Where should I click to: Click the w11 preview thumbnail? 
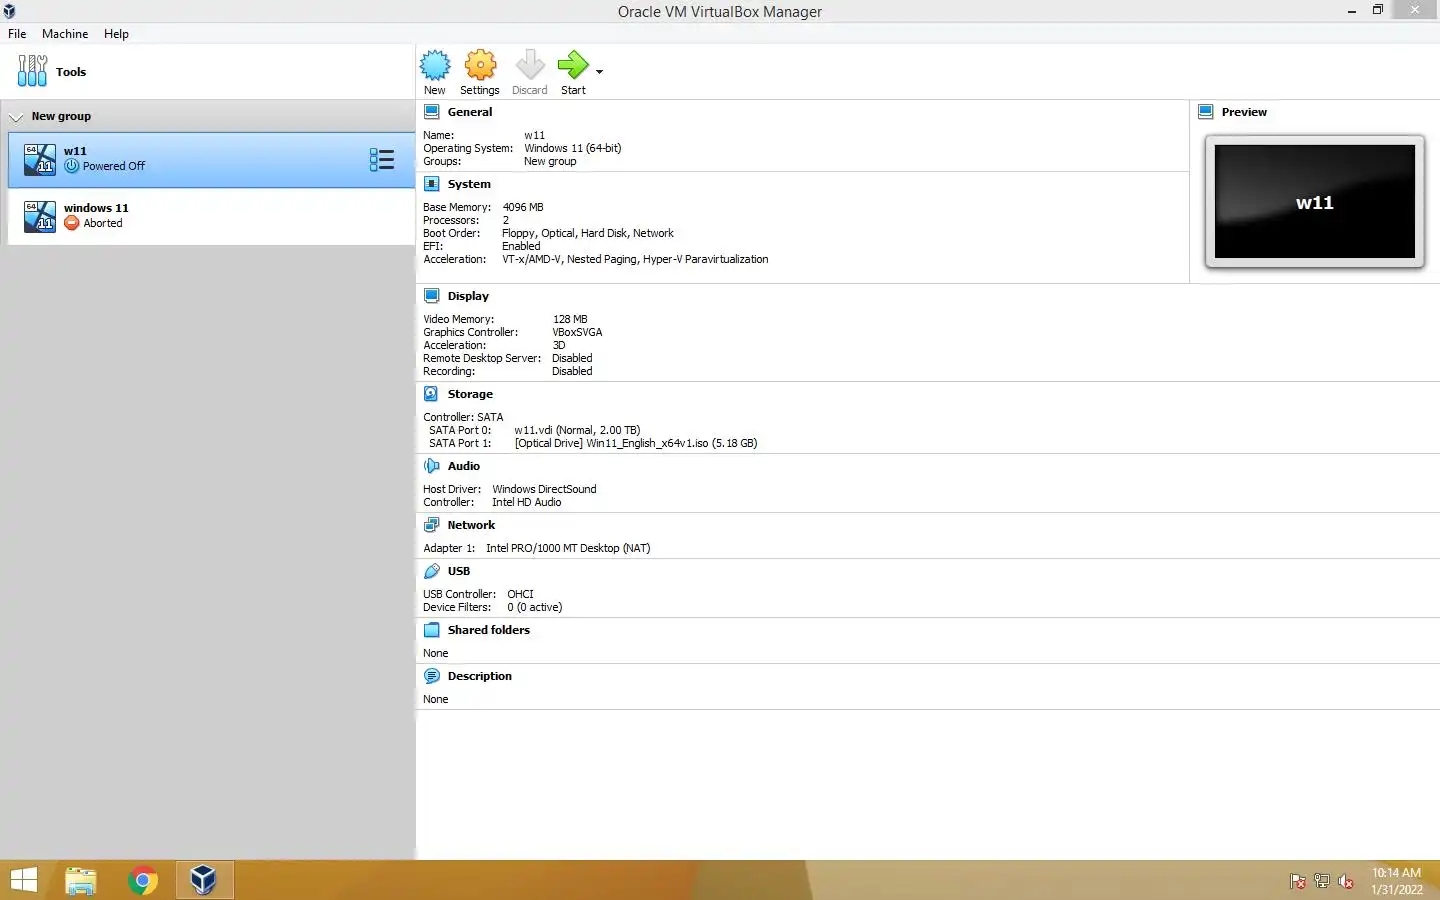pyautogui.click(x=1315, y=202)
